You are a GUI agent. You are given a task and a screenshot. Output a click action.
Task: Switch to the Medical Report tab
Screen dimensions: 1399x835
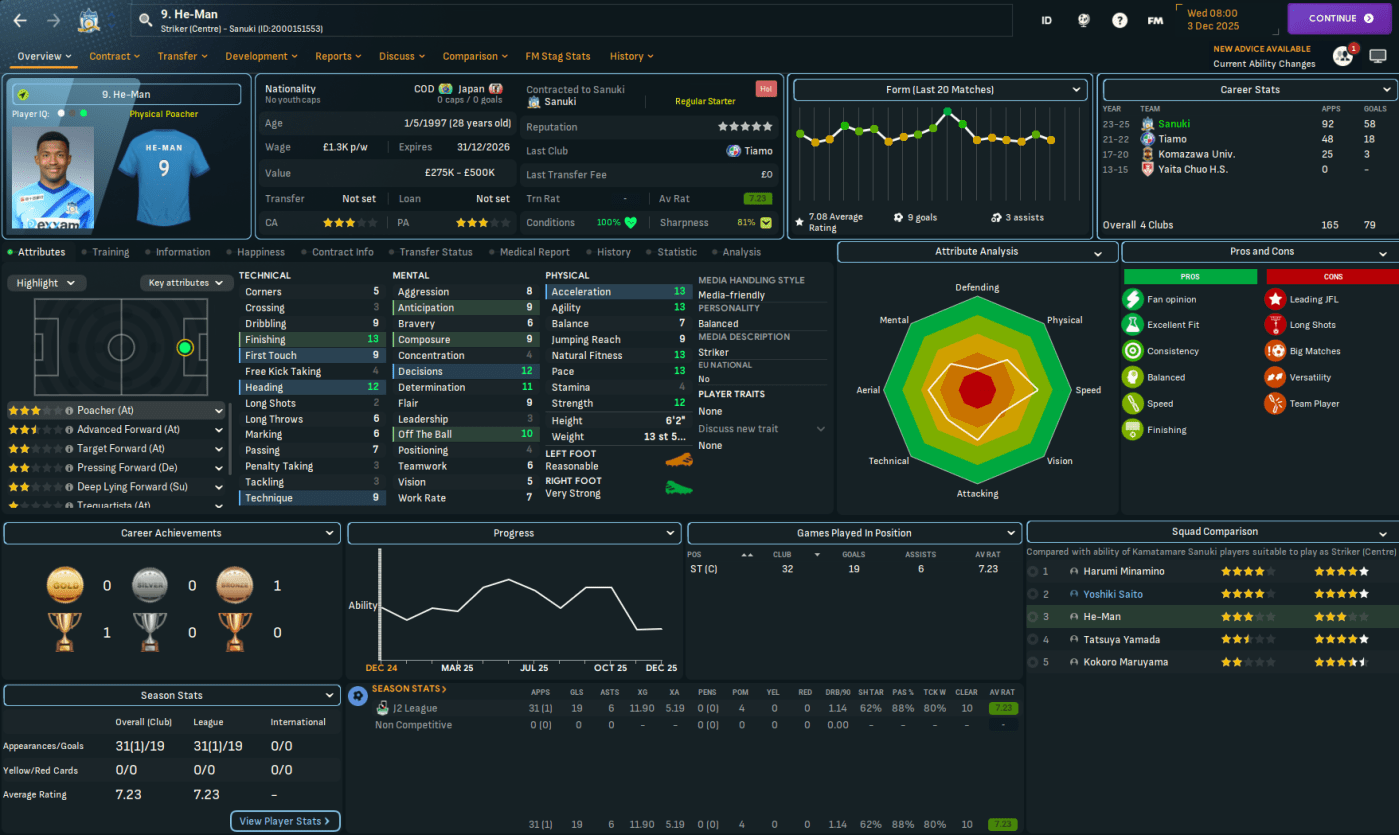click(534, 252)
